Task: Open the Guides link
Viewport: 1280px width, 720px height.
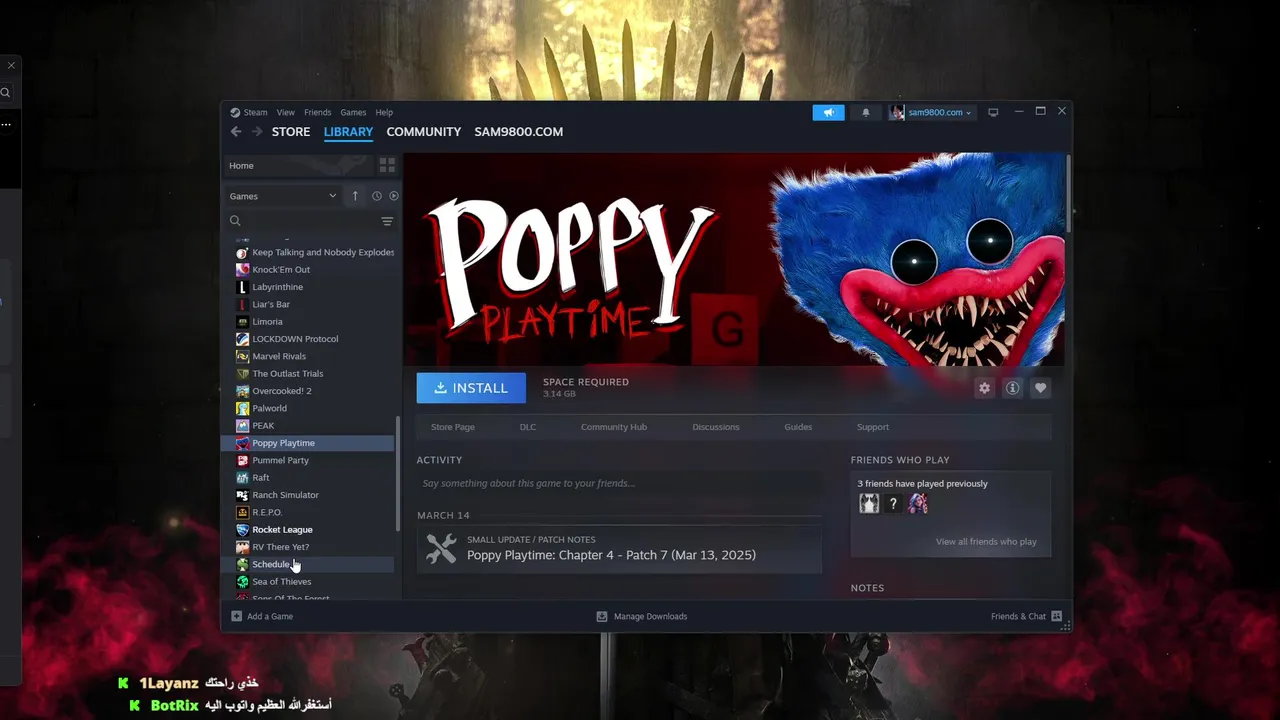Action: (x=798, y=427)
